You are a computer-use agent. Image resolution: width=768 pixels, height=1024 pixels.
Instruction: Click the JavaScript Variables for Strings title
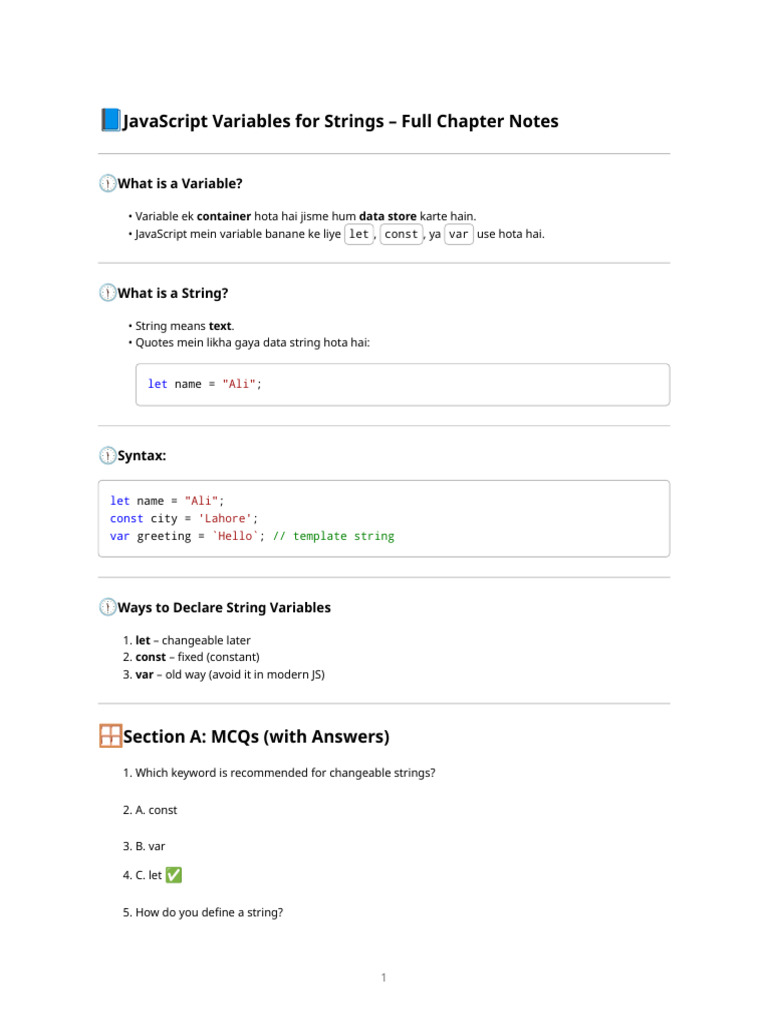coord(340,121)
